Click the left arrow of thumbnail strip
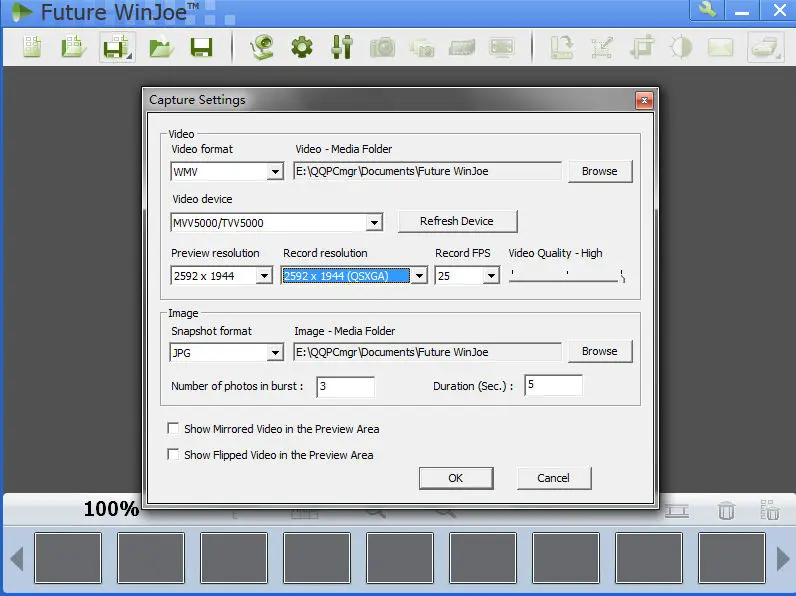The height and width of the screenshot is (596, 796). pos(17,558)
